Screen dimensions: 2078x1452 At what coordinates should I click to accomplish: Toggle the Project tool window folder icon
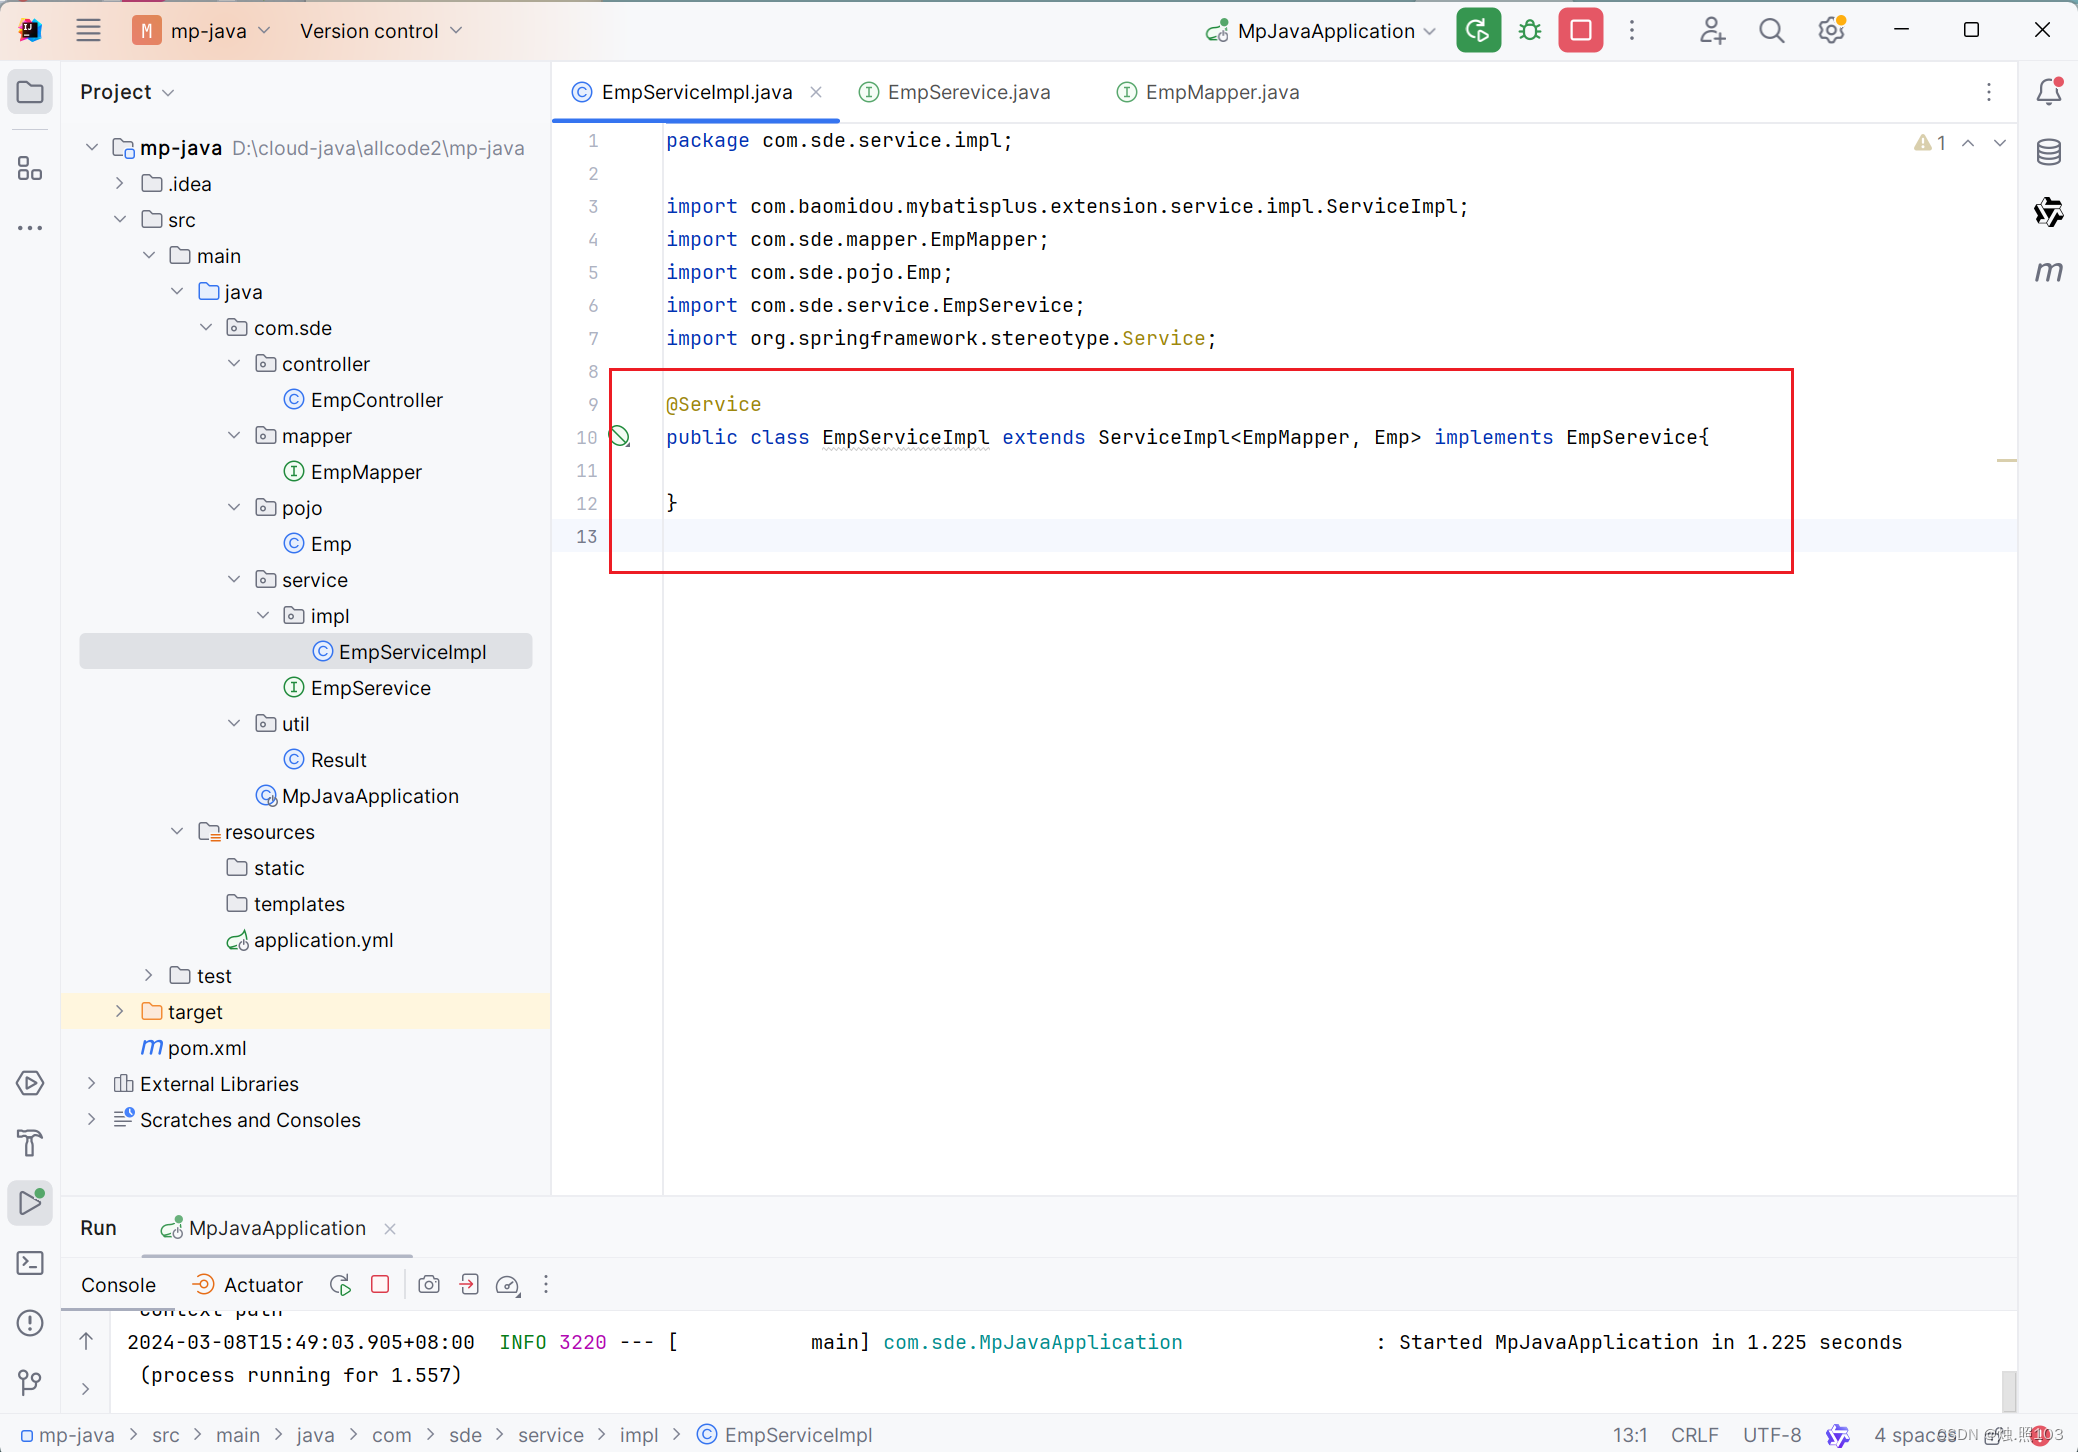[30, 92]
